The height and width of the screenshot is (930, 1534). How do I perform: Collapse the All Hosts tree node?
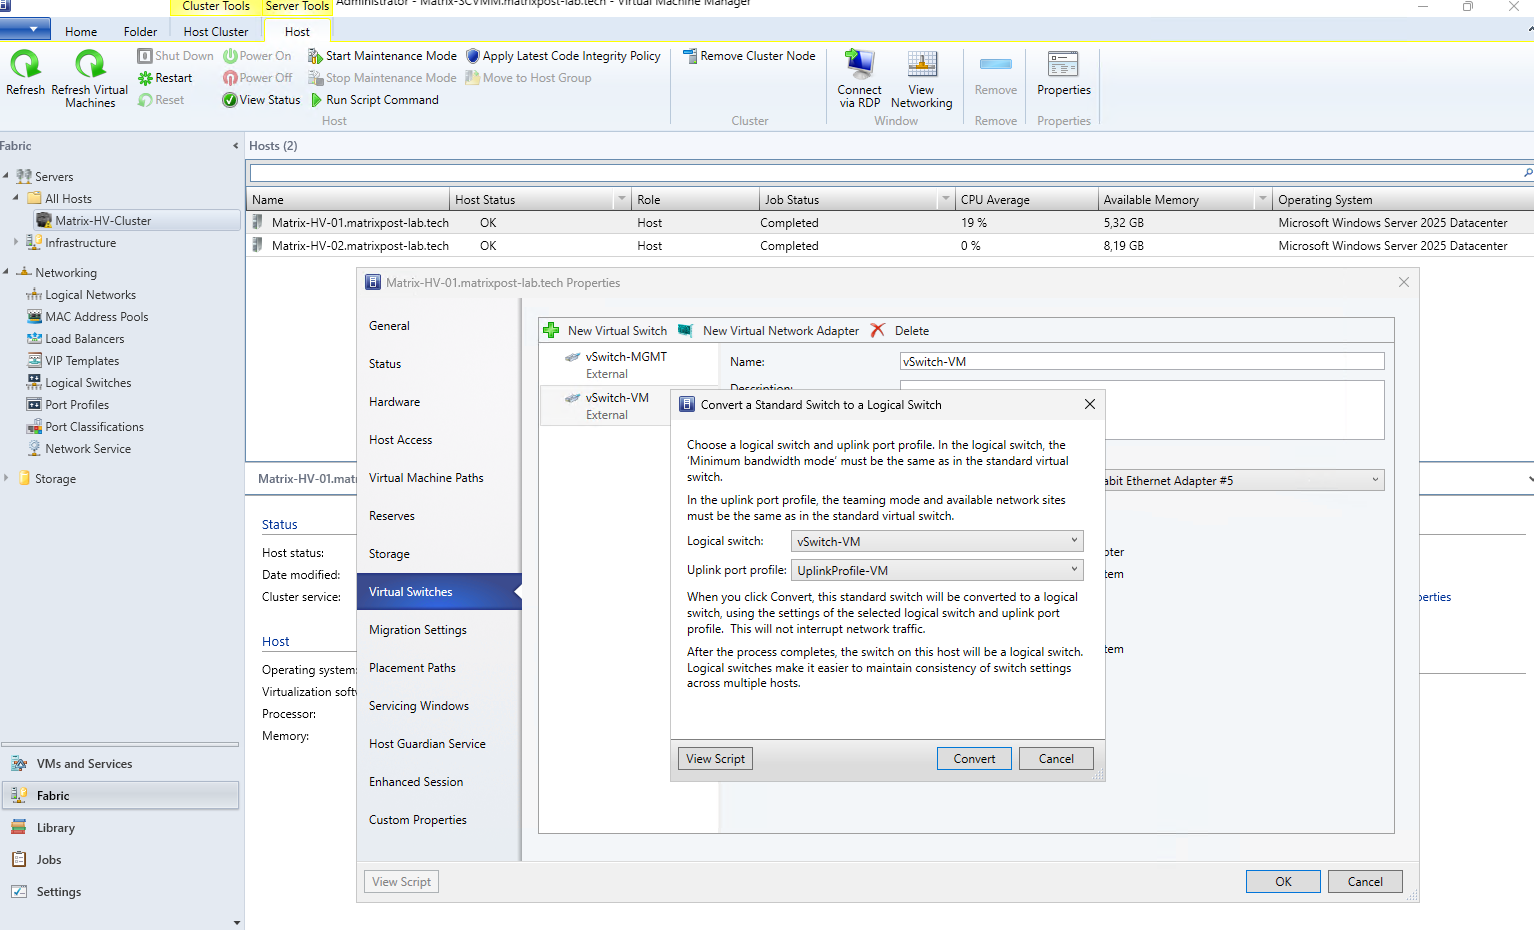(16, 198)
